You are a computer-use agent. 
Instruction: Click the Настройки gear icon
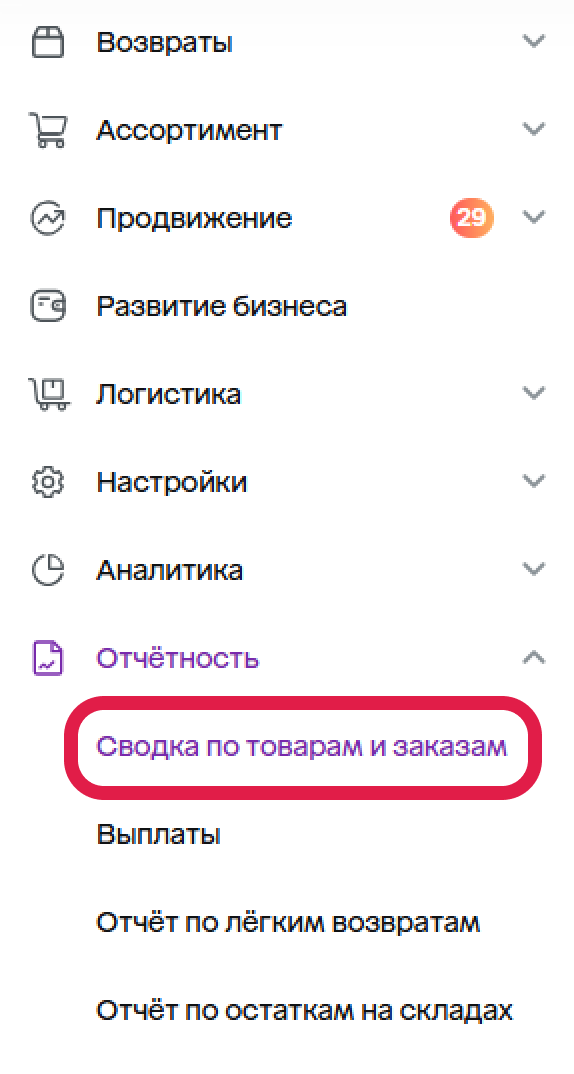tap(48, 483)
